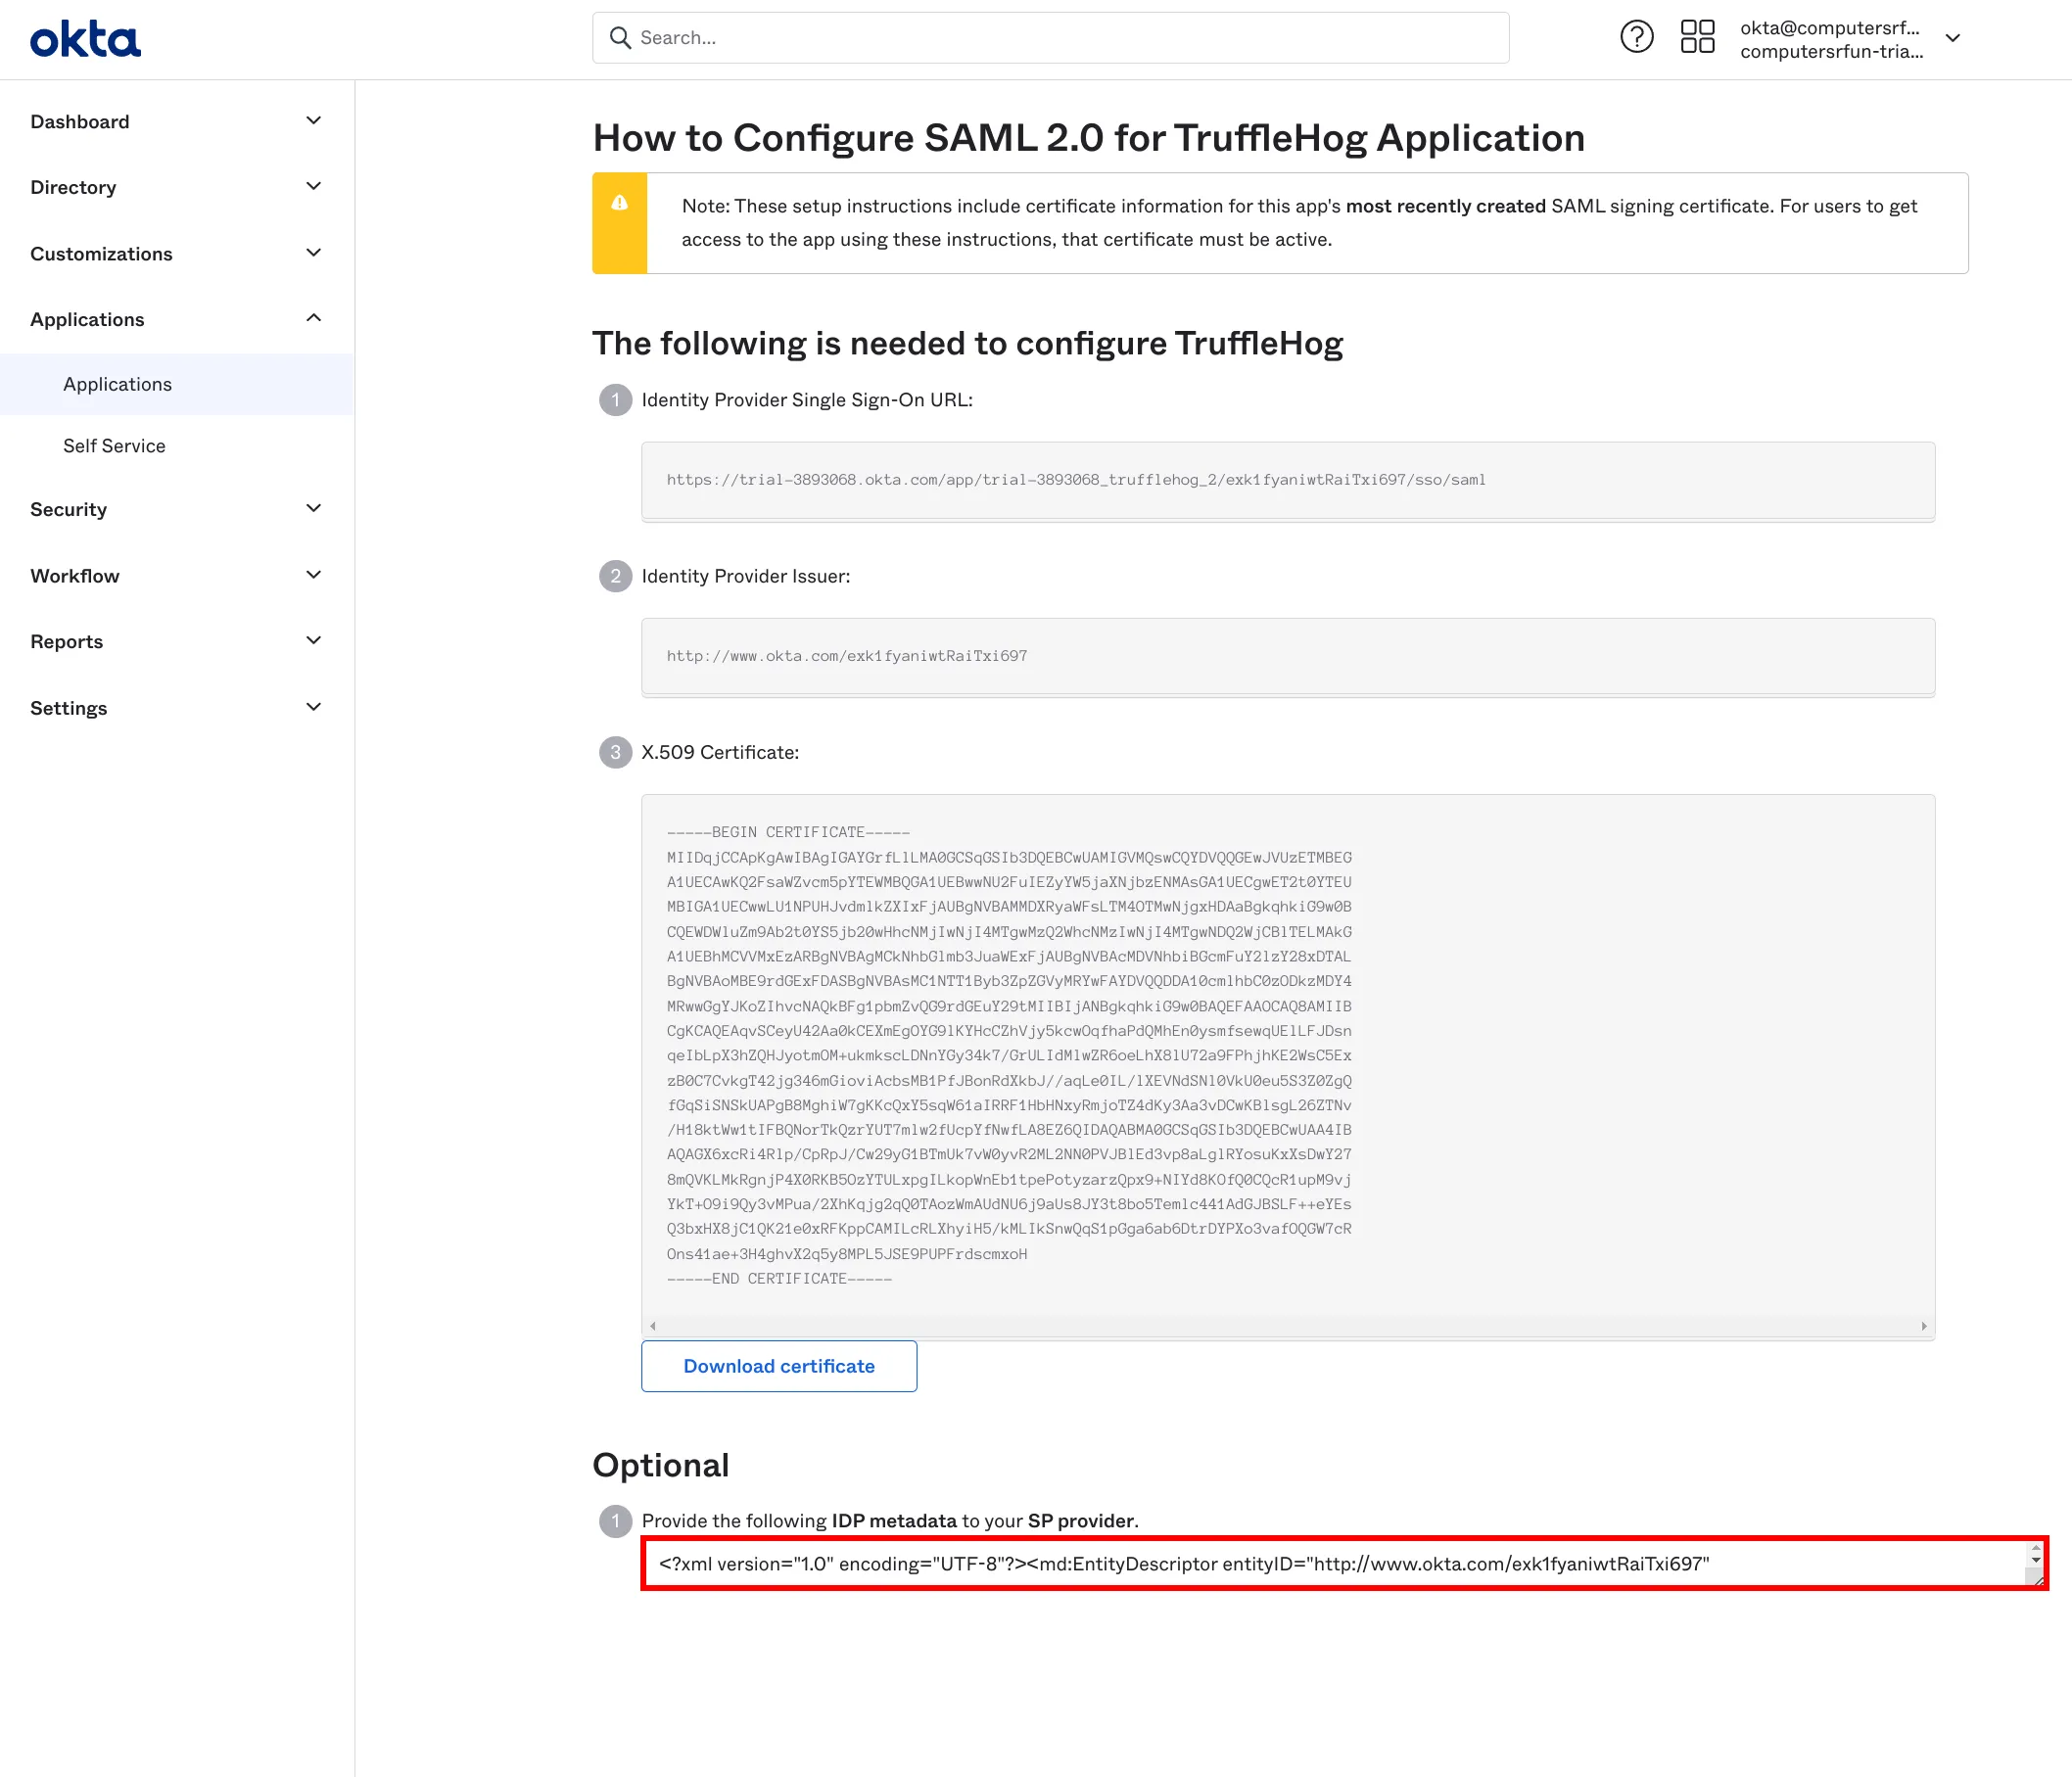Image resolution: width=2072 pixels, height=1777 pixels.
Task: Expand the Settings menu chevron
Action: tap(313, 708)
